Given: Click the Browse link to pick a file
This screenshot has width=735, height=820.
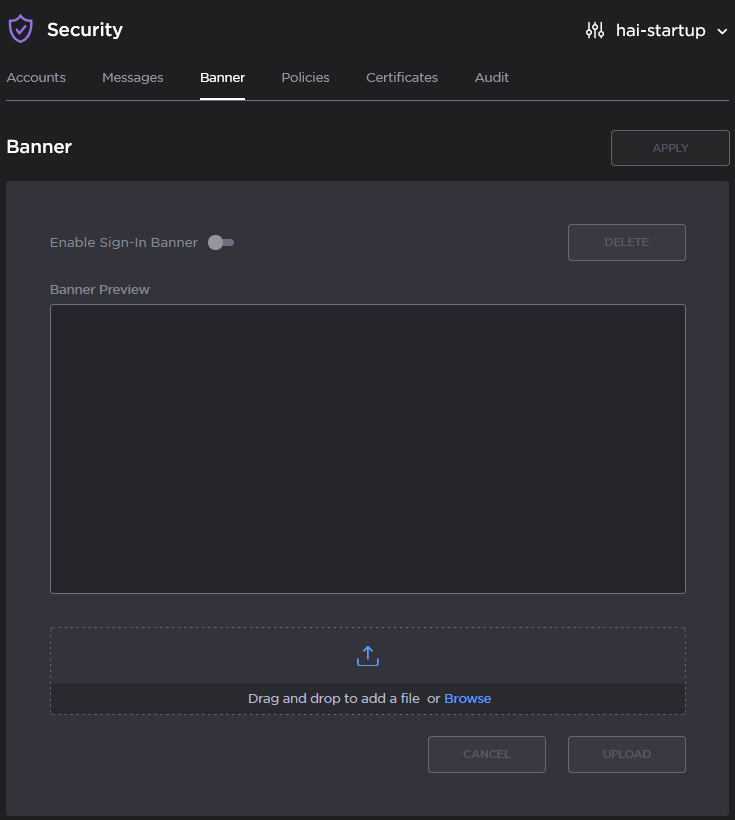Looking at the screenshot, I should click(x=467, y=698).
